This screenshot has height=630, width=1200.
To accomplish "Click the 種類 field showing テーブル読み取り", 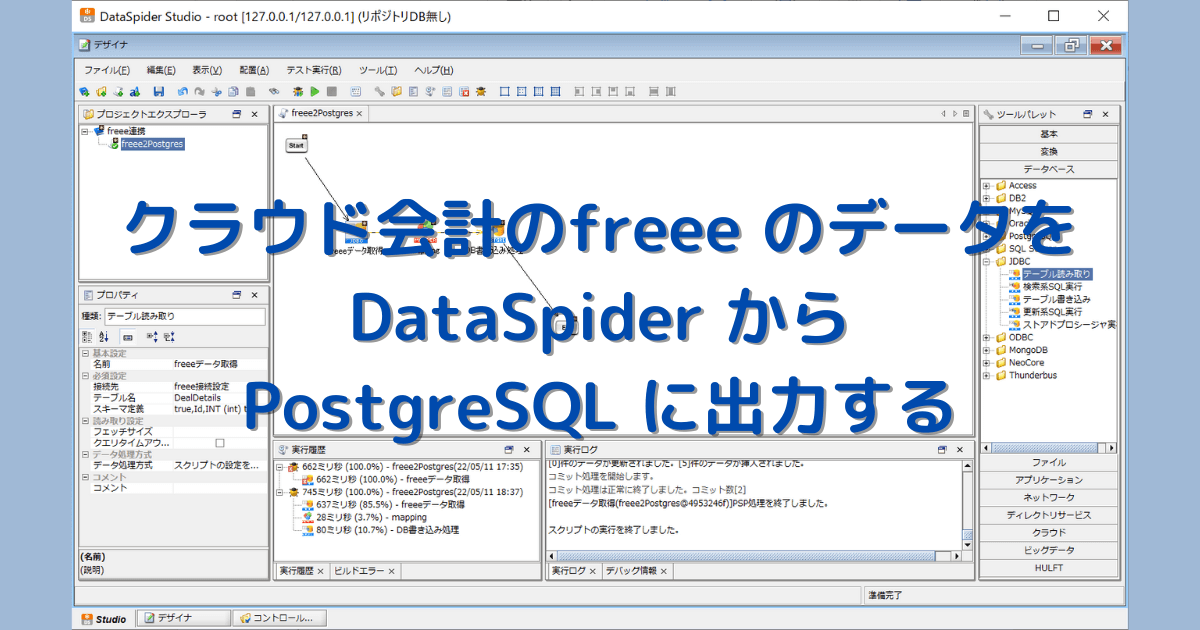I will 184,316.
